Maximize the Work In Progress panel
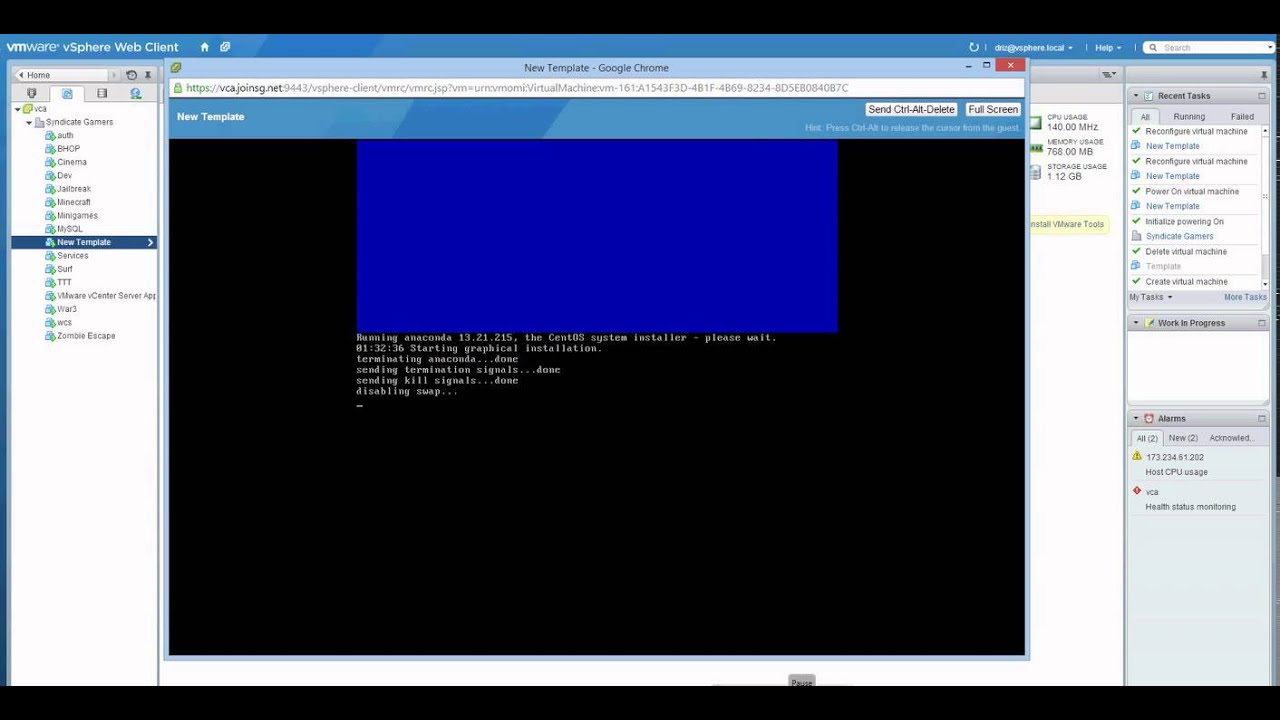The width and height of the screenshot is (1280, 720). click(1262, 323)
